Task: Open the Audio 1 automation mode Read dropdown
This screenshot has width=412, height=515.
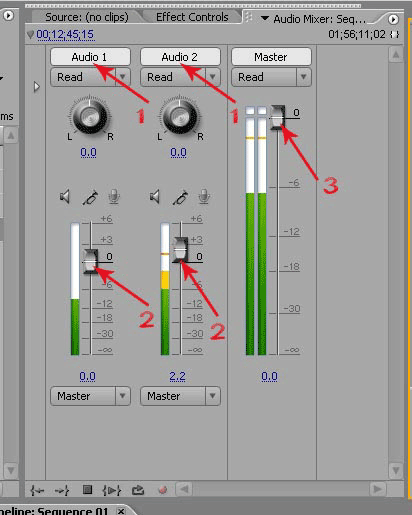Action: tap(90, 77)
